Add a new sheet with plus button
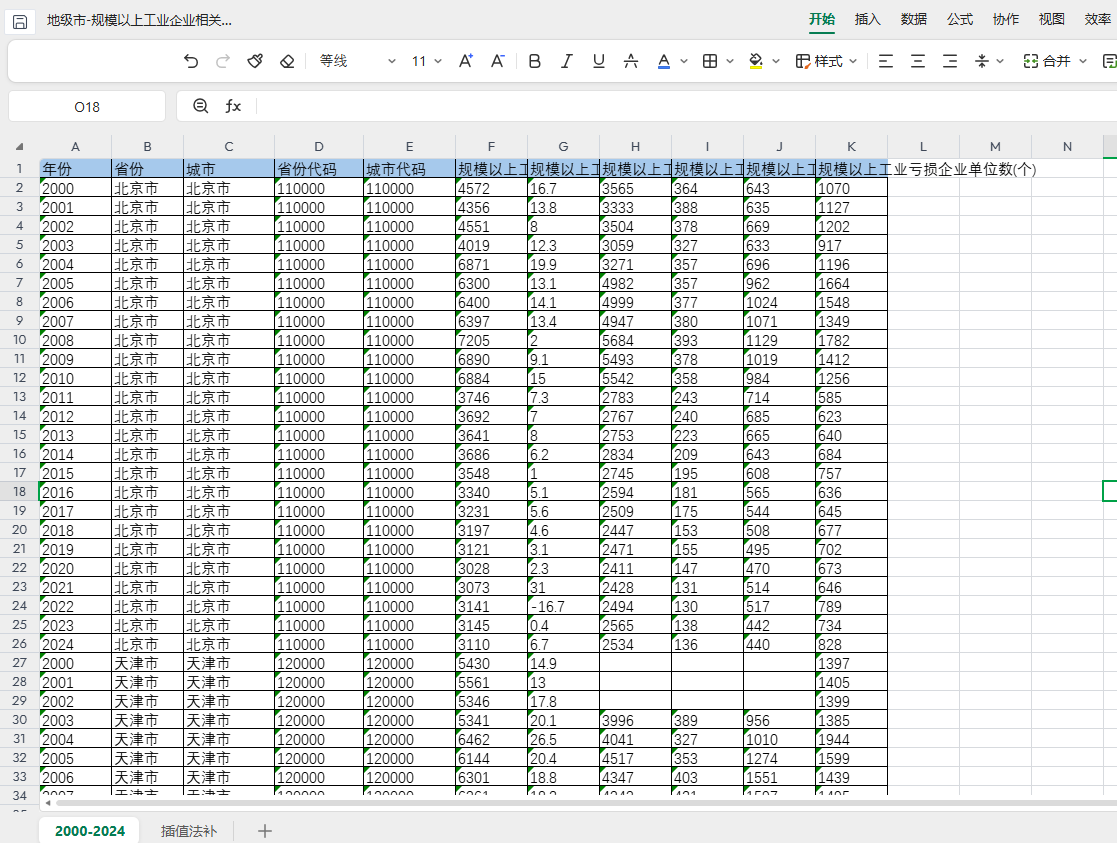The image size is (1117, 843). (x=265, y=830)
